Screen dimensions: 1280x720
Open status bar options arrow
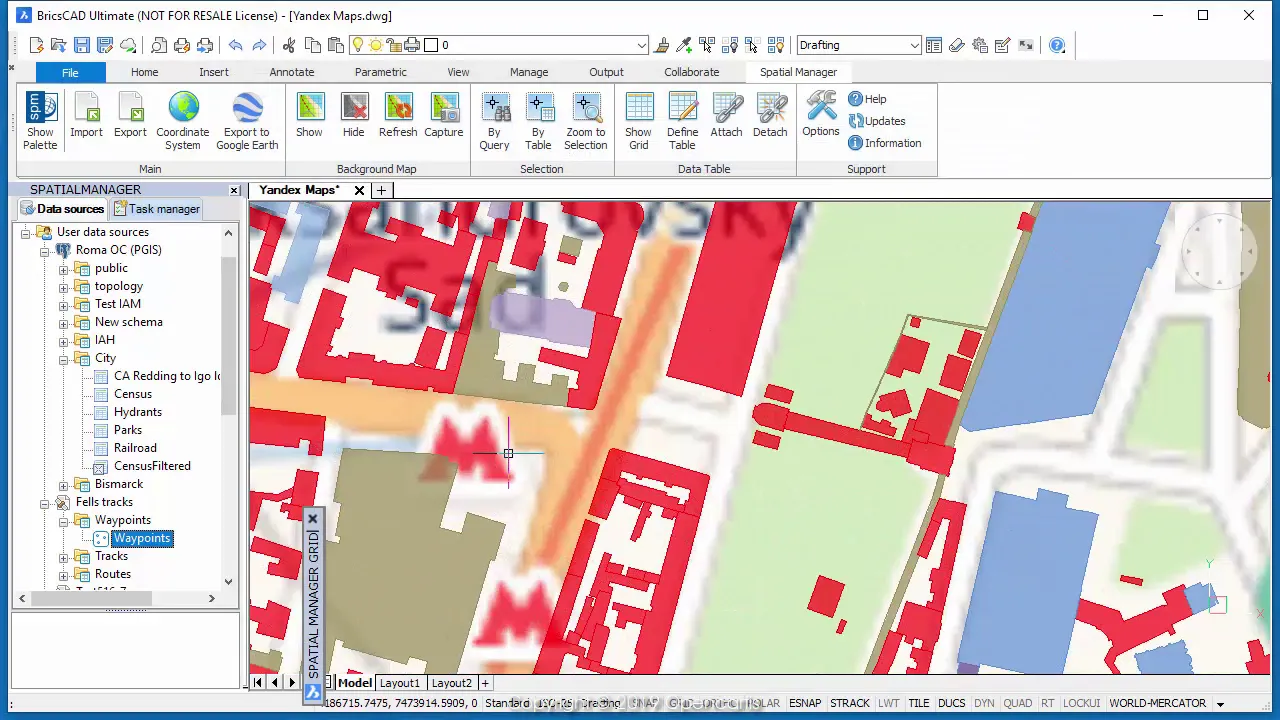(1220, 703)
